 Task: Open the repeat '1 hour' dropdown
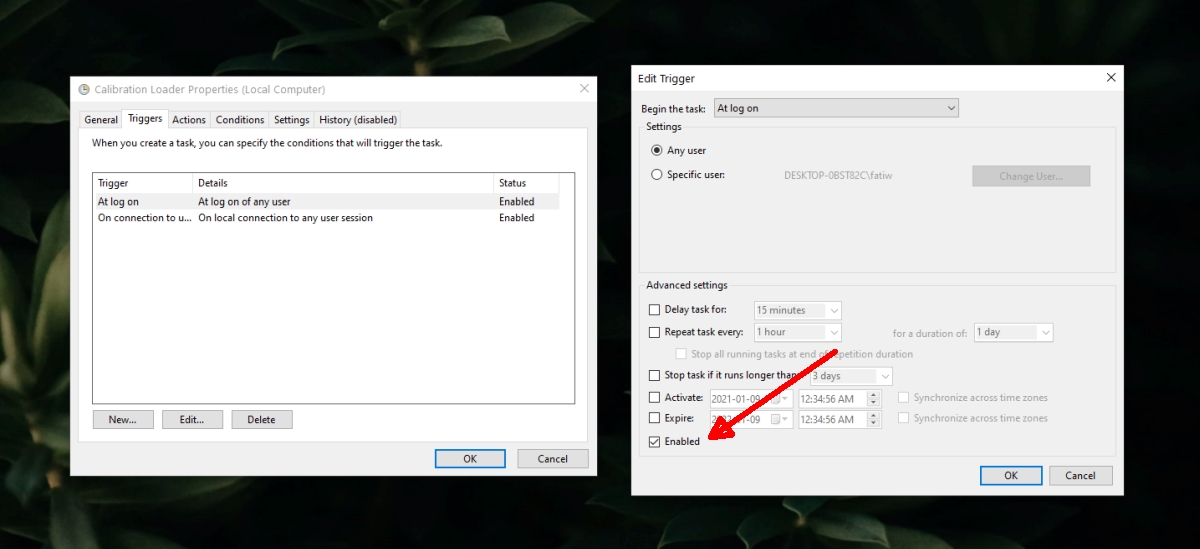coord(798,332)
